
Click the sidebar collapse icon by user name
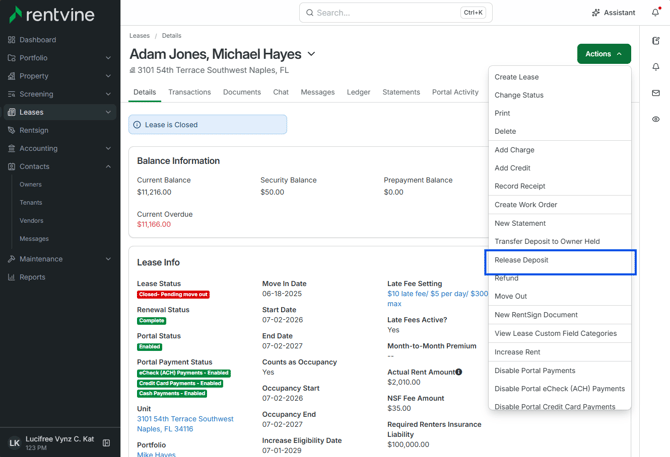click(106, 443)
